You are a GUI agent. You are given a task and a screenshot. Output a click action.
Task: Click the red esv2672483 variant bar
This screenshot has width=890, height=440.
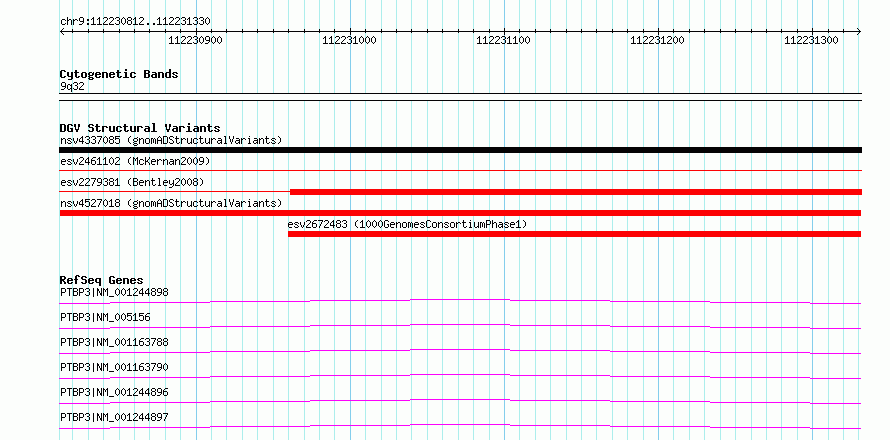pos(574,234)
